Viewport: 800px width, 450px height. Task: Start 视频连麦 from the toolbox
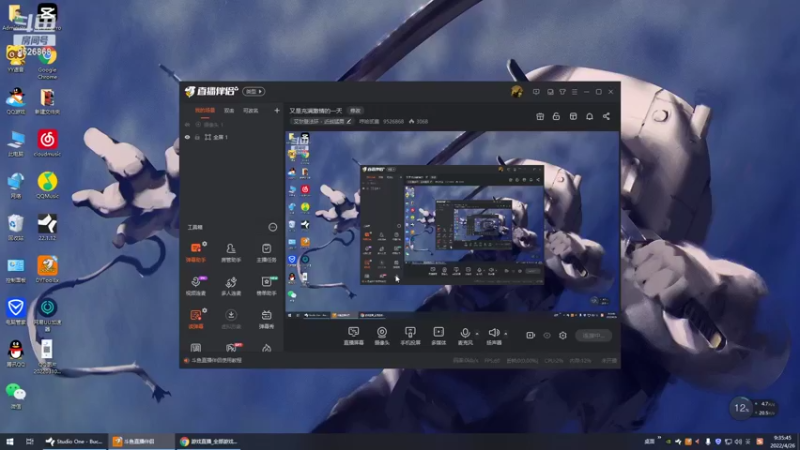[196, 286]
